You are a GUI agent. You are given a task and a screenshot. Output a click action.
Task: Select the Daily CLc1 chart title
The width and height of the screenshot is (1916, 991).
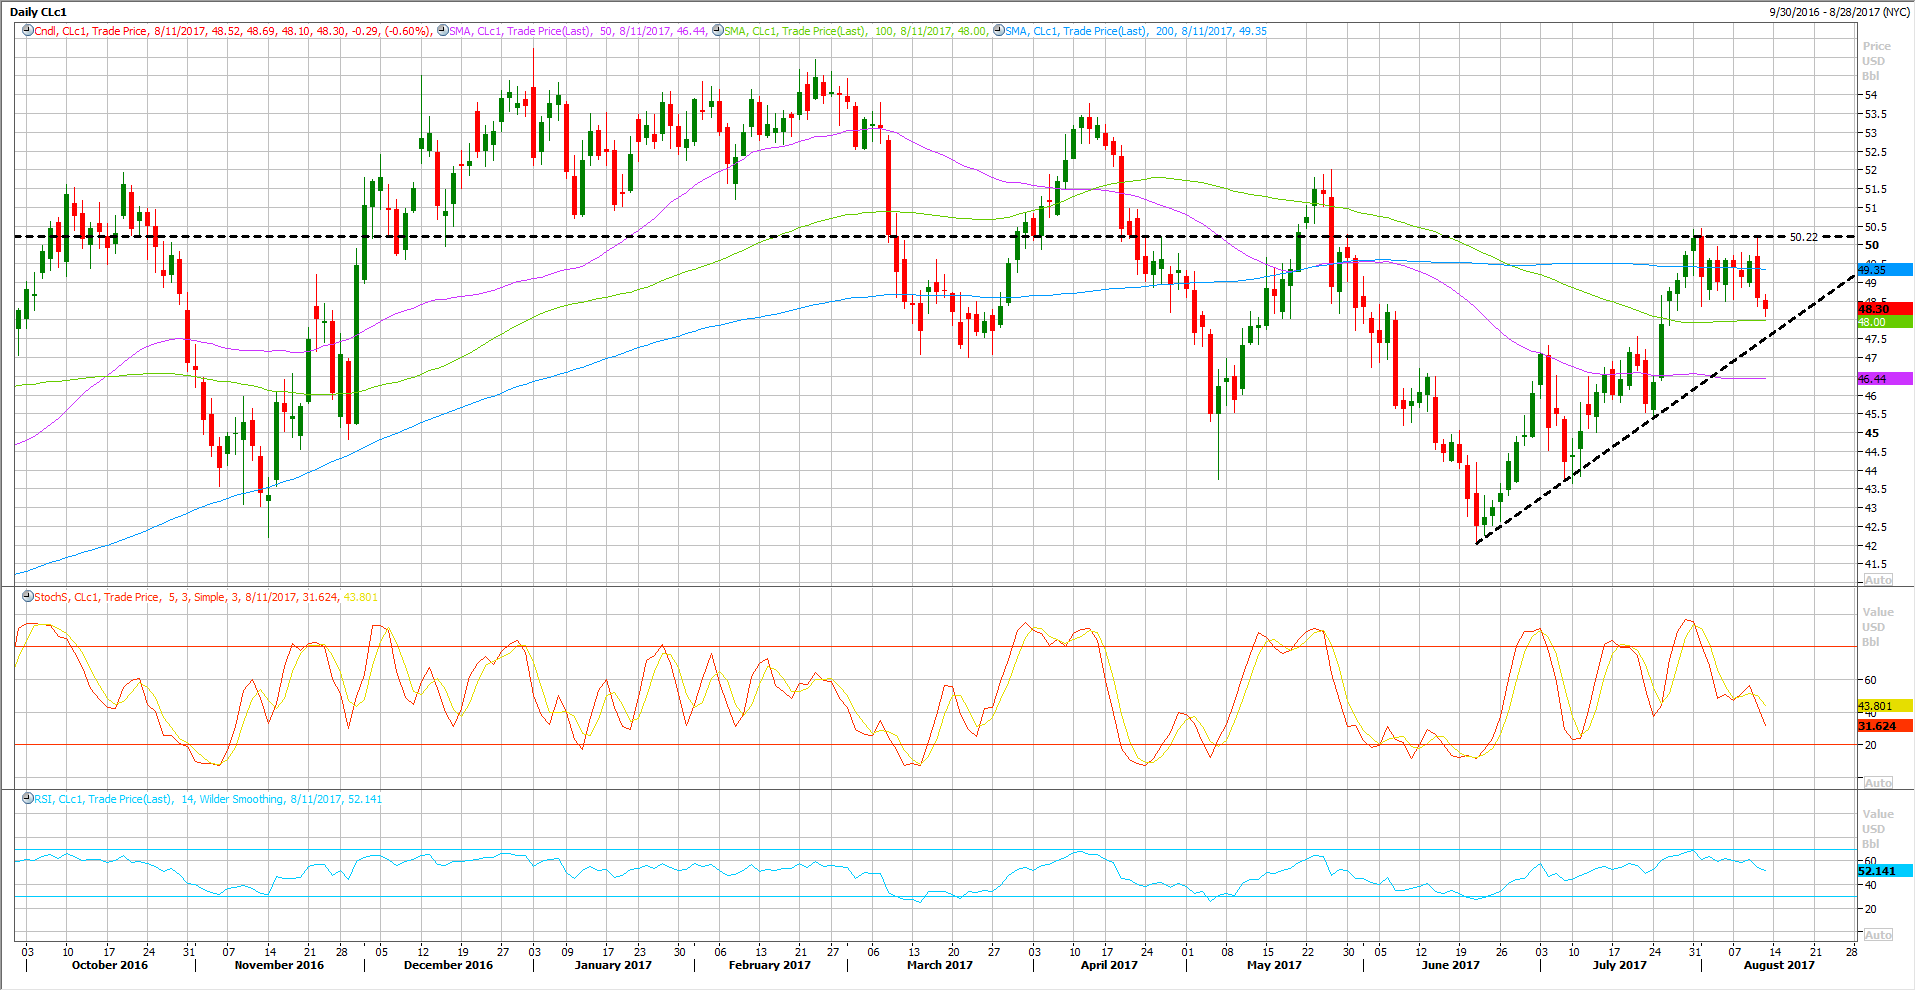38,12
